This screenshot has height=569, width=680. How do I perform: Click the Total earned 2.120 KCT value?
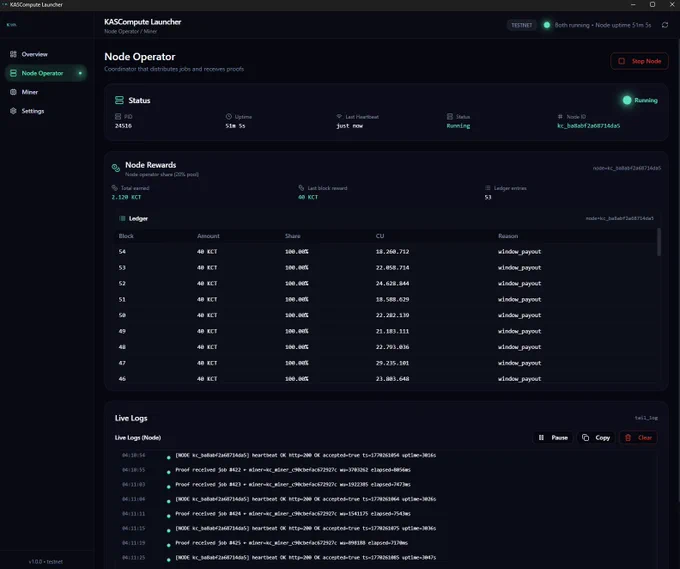click(126, 197)
